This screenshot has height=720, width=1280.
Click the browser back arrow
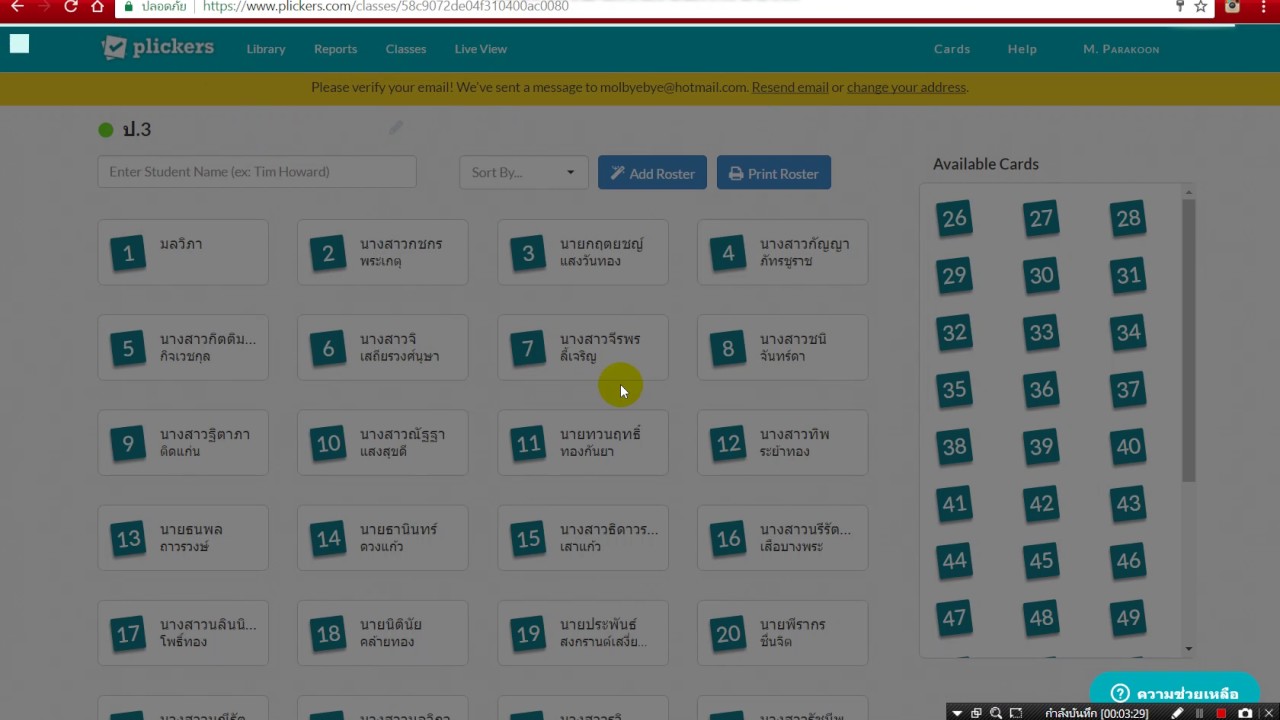[x=17, y=7]
